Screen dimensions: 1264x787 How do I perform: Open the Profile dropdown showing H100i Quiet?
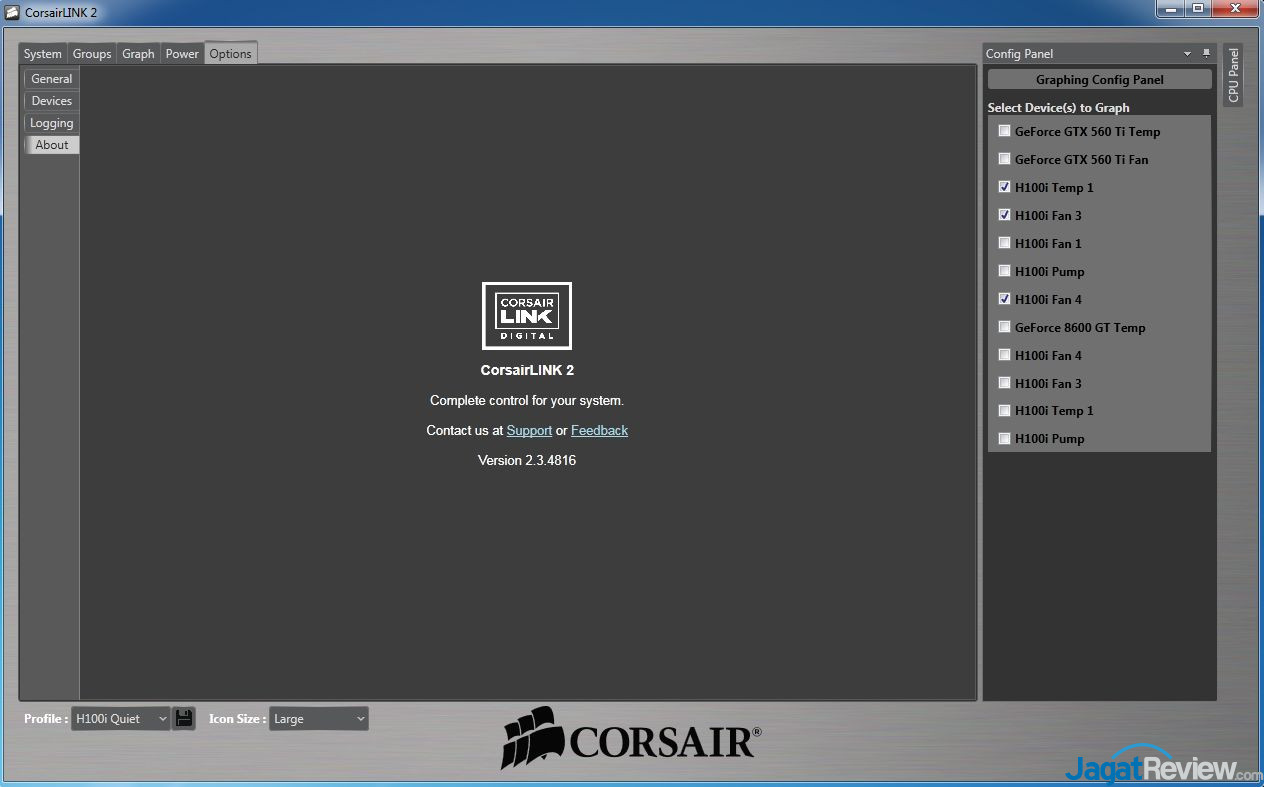pos(121,719)
